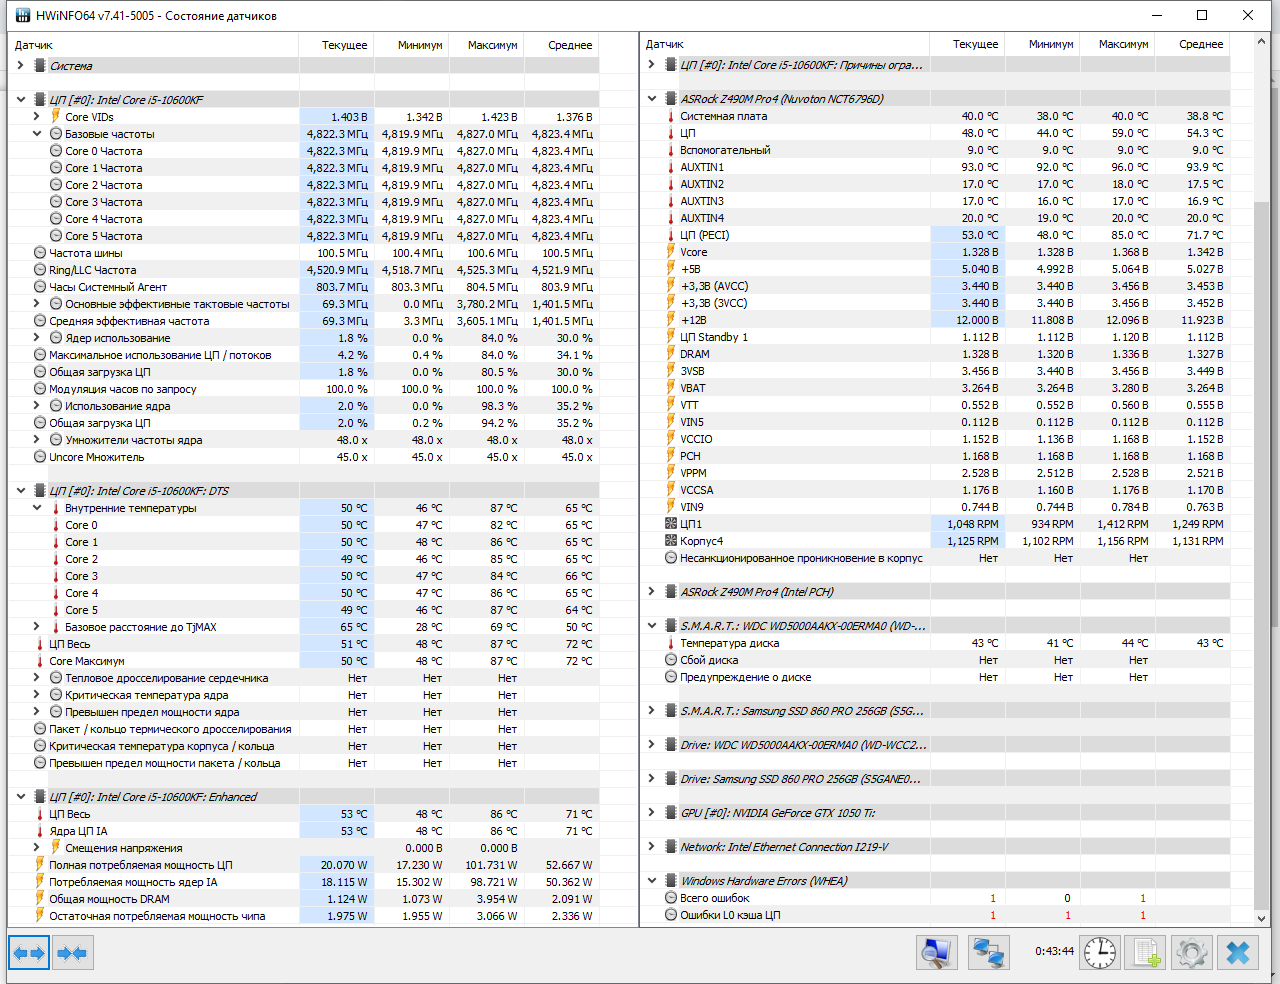Expand the ASRock Z490M Pro4 (Intel PCH) group
1280x984 pixels.
coord(652,592)
